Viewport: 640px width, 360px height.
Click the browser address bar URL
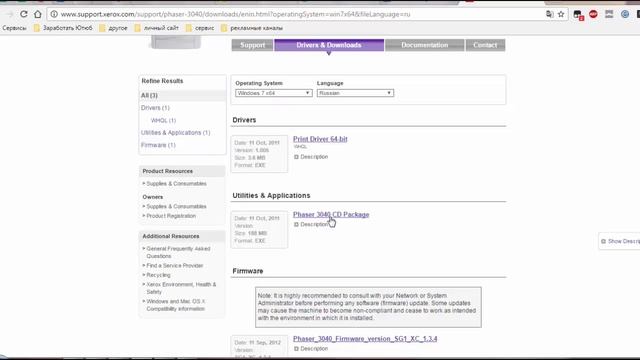(x=236, y=14)
